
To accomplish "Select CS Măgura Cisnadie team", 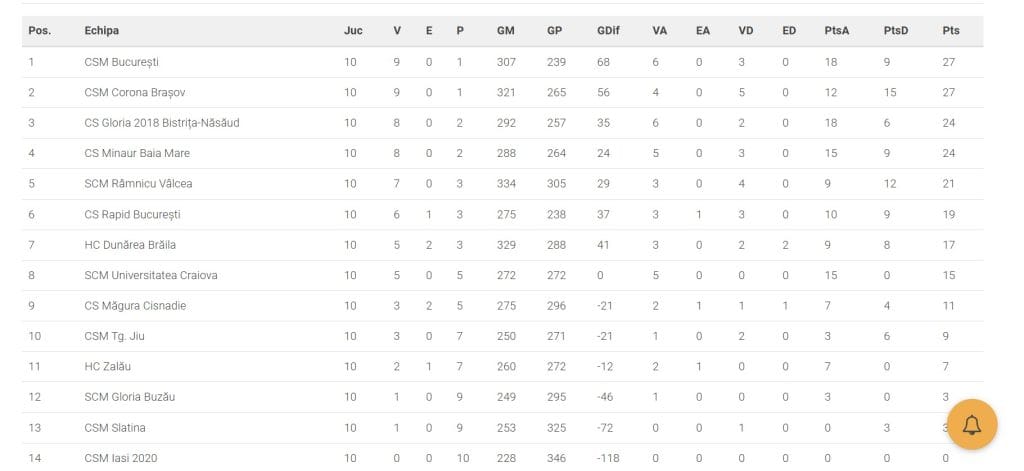I will (x=135, y=306).
